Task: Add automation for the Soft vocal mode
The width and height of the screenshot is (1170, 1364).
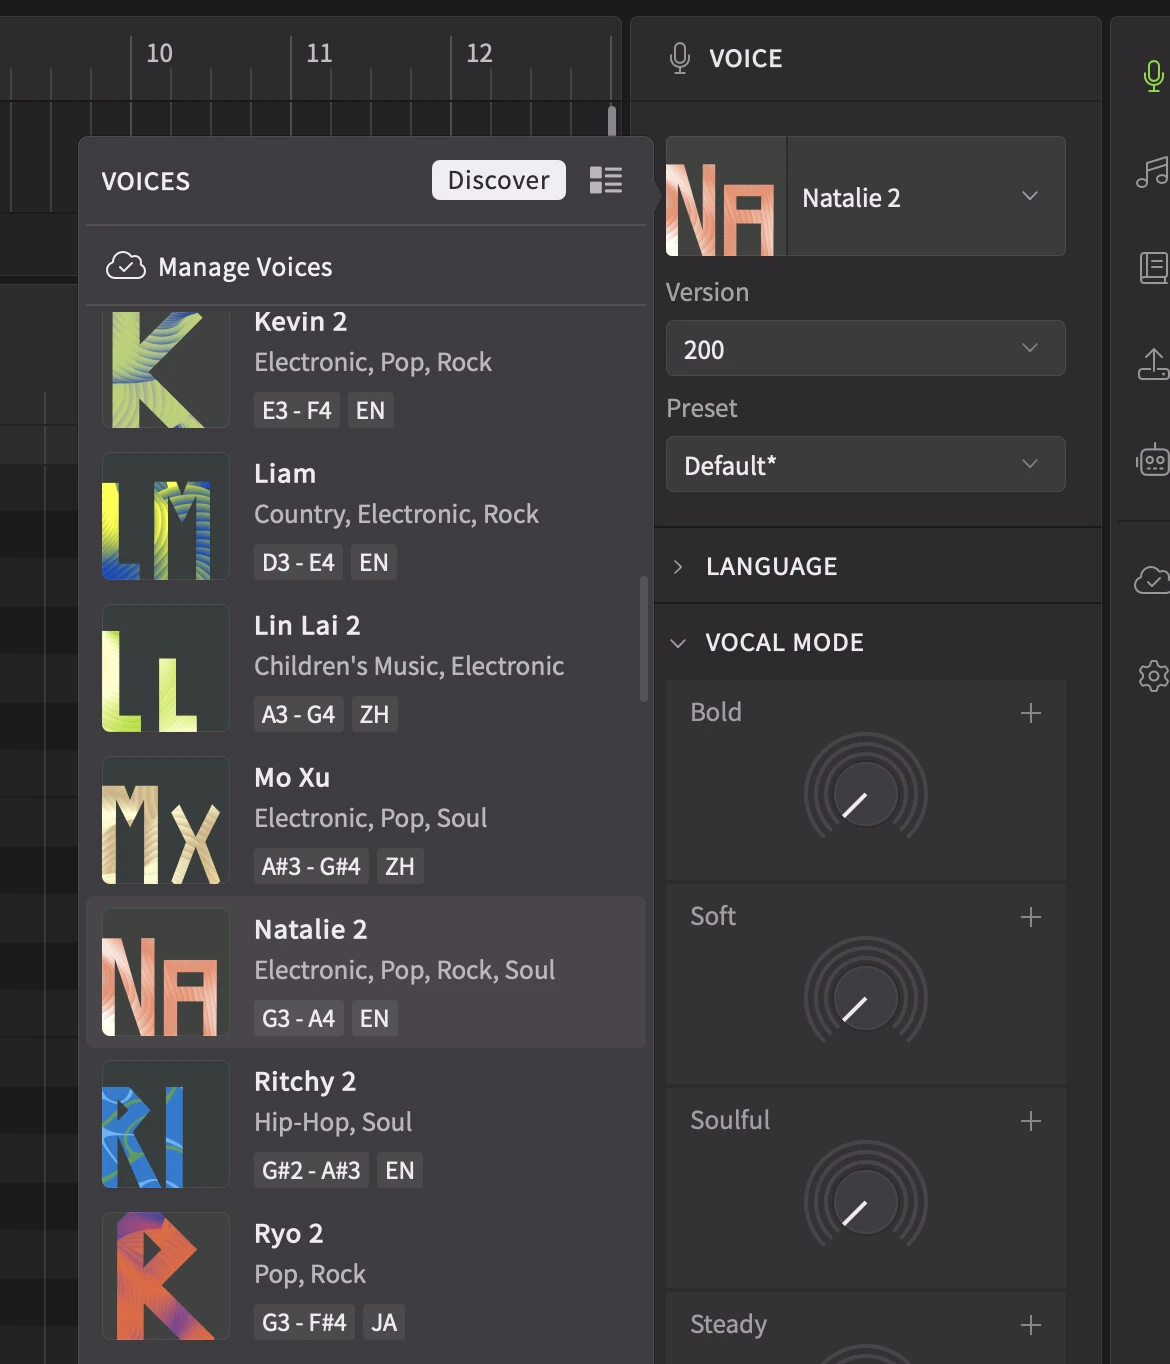Action: (1030, 917)
